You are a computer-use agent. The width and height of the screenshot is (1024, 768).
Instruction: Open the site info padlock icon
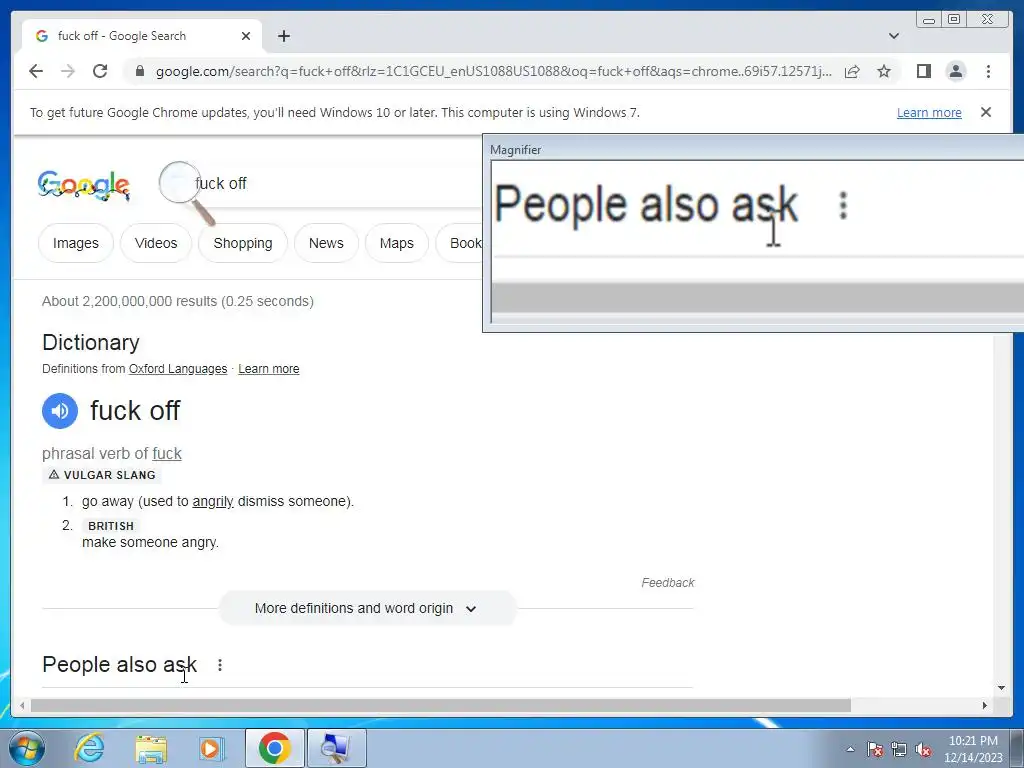pos(139,71)
